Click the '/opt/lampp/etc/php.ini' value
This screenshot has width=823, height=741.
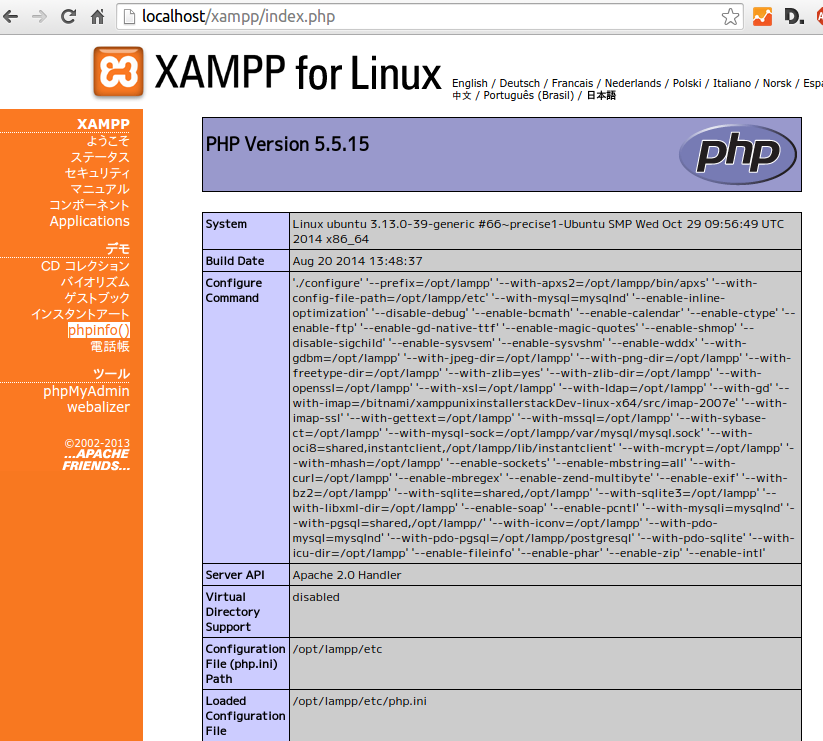point(360,701)
